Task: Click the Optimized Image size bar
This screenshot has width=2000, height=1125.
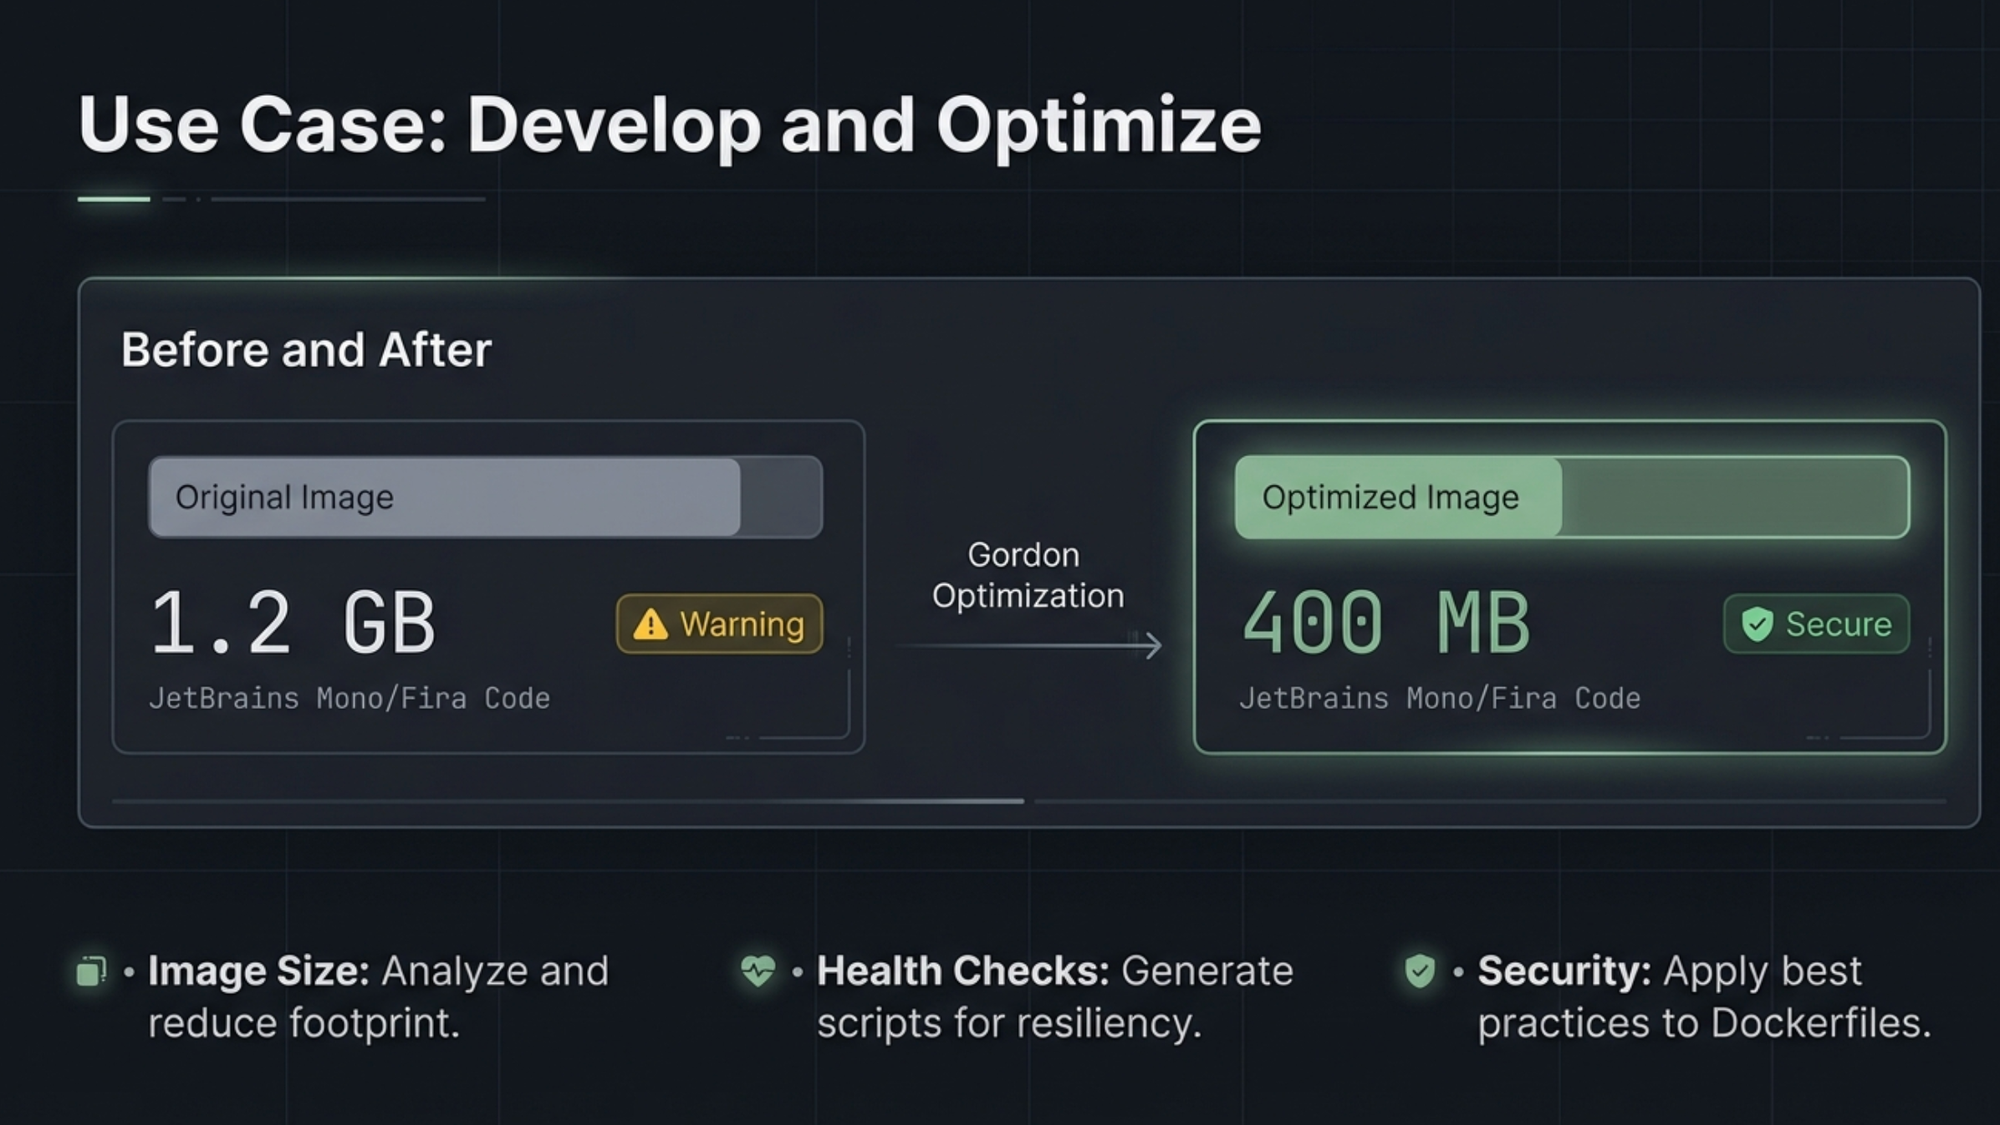Action: [x=1572, y=497]
